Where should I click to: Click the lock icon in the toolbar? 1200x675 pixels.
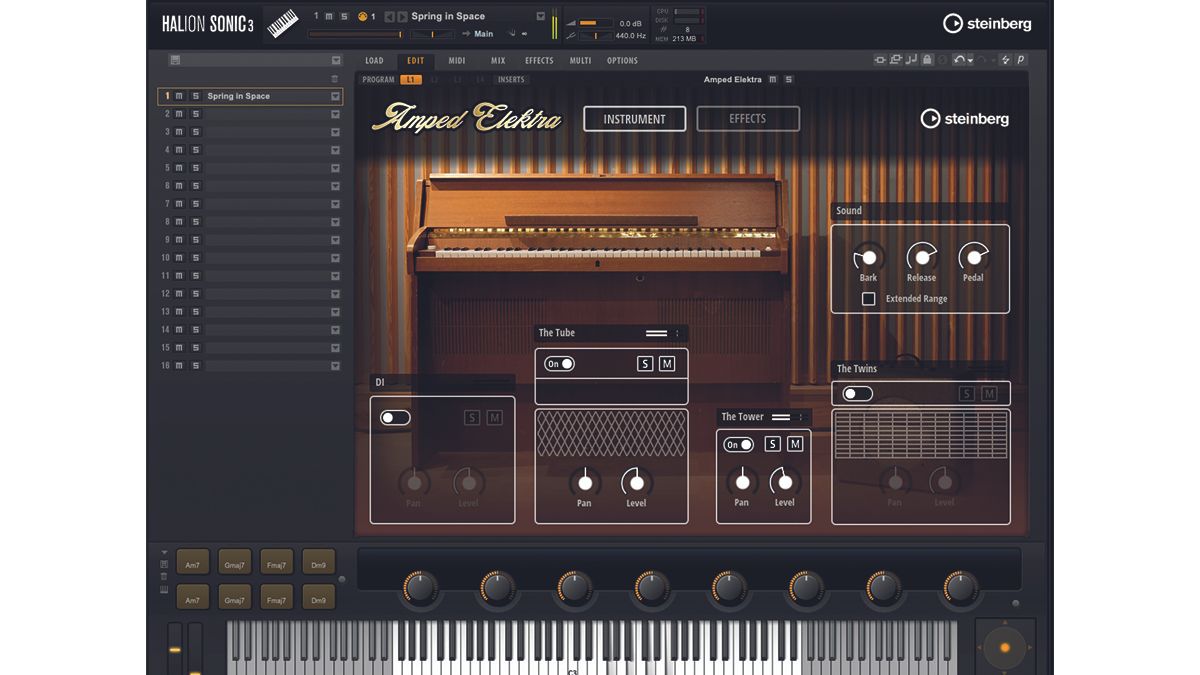click(x=927, y=60)
